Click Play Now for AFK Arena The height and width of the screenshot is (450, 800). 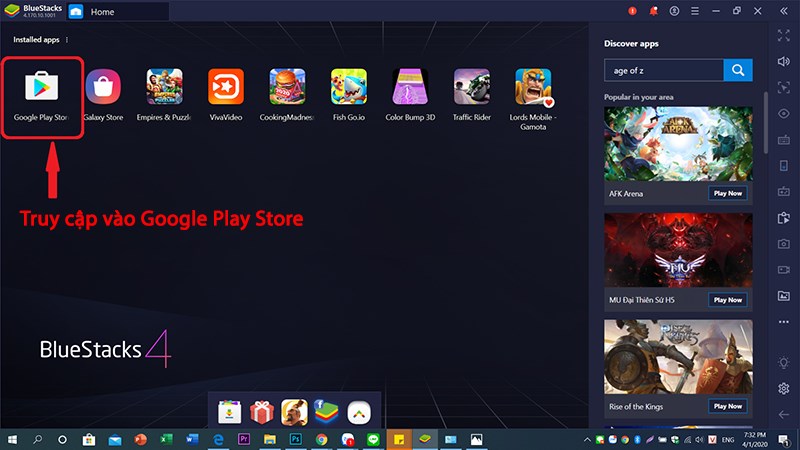click(x=728, y=193)
